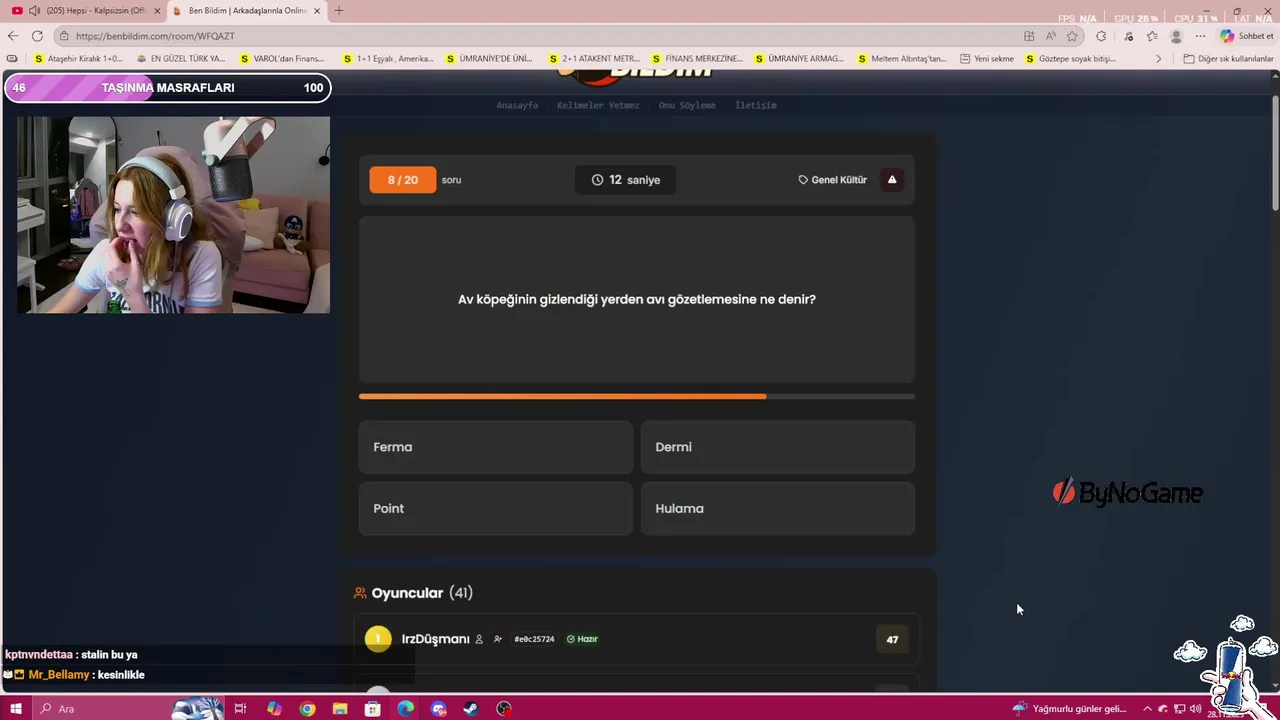
Task: Choose the answer Ferma
Action: point(495,447)
